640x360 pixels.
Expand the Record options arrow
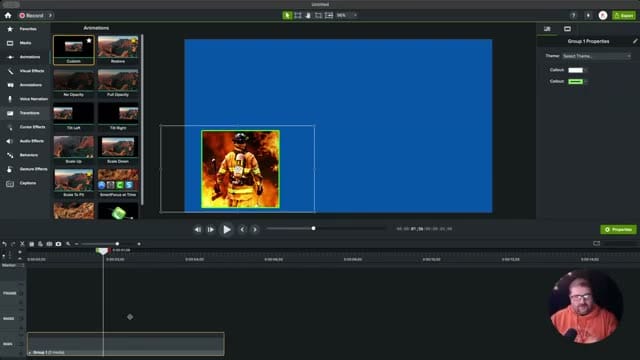(x=50, y=16)
